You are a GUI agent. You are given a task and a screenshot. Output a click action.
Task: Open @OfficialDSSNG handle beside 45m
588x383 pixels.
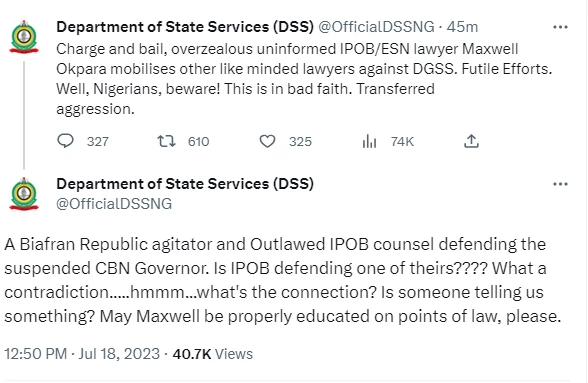point(376,27)
